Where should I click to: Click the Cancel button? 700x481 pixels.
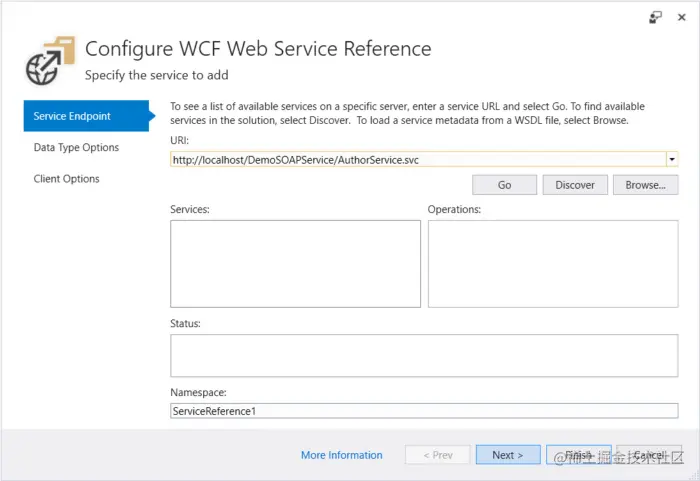point(649,455)
